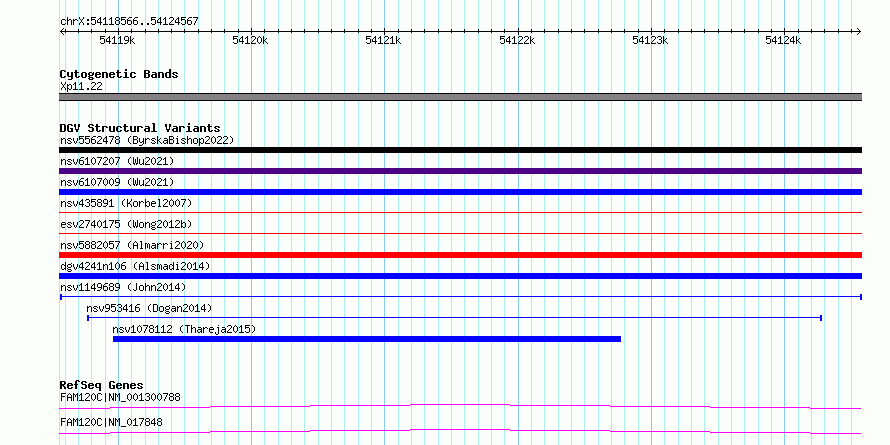The width and height of the screenshot is (890, 445).
Task: Click the gray Xp11.22 cytogenetic band bar
Action: point(460,97)
